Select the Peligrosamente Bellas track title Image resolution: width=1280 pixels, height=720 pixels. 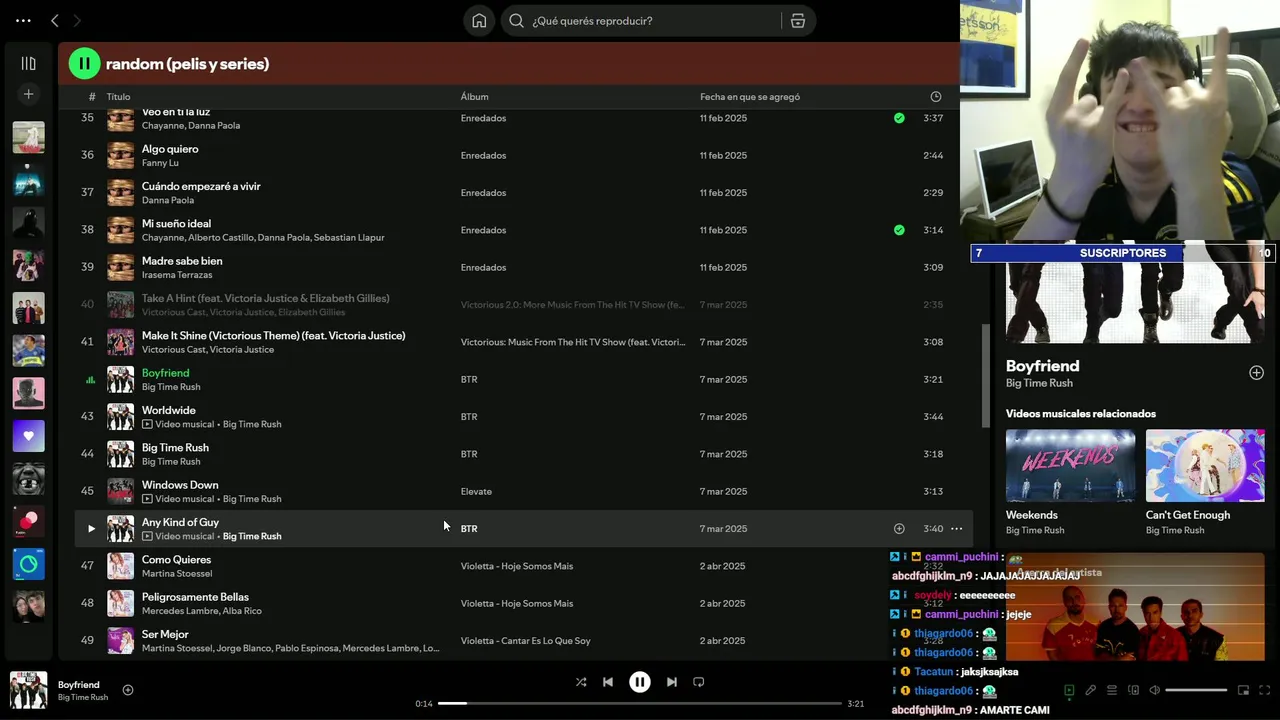pyautogui.click(x=195, y=597)
